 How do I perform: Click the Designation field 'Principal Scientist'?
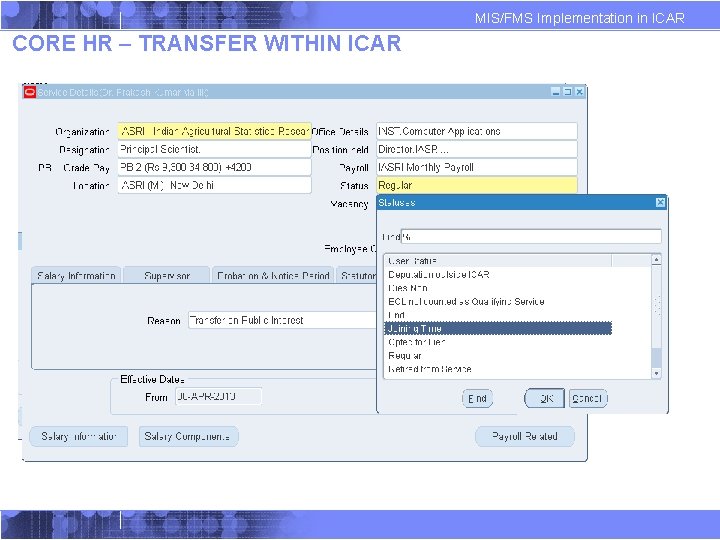point(214,149)
